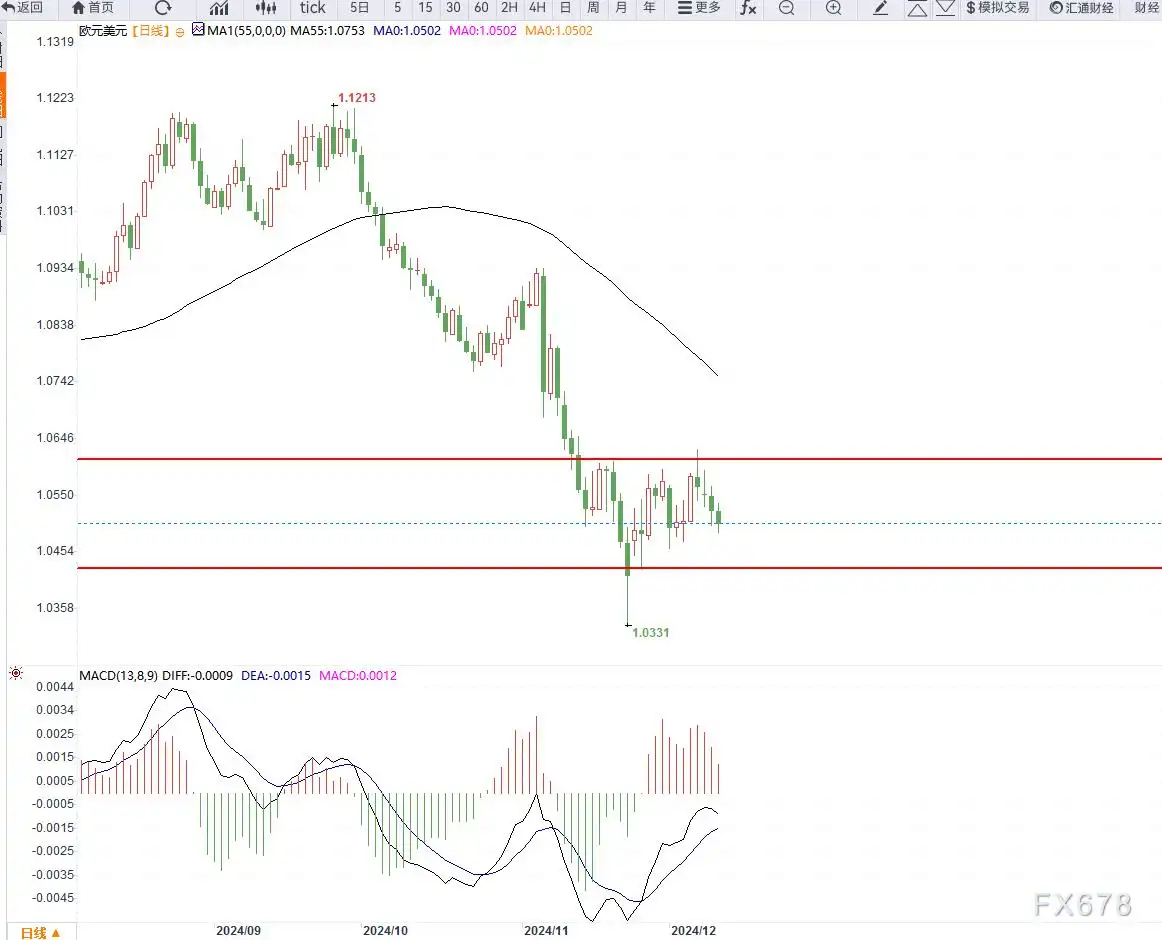The image size is (1162, 940).
Task: Expand the 日线 period selector at bottom left
Action: 40,933
